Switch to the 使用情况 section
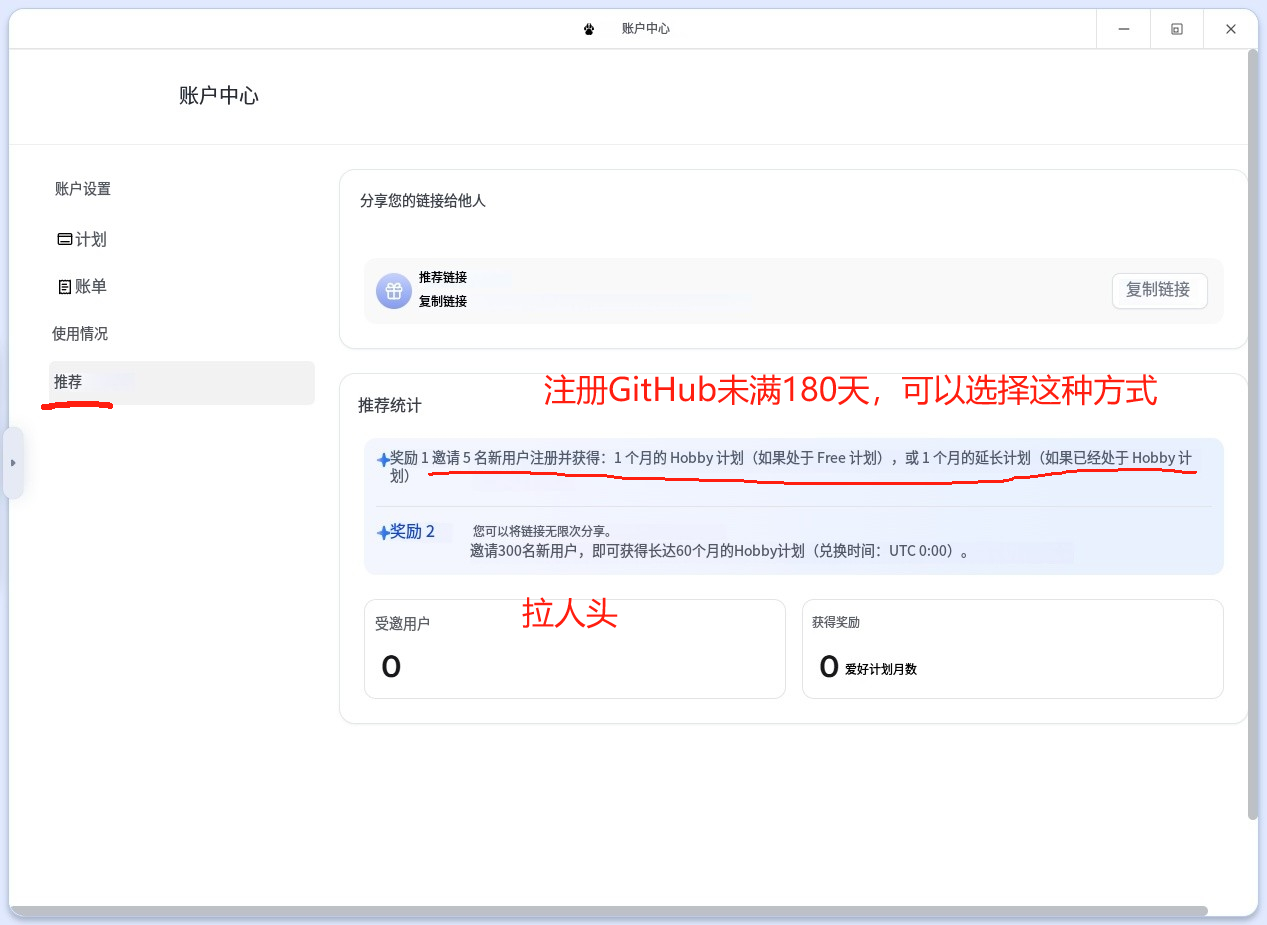Screen dimensions: 1267x925 click(80, 334)
